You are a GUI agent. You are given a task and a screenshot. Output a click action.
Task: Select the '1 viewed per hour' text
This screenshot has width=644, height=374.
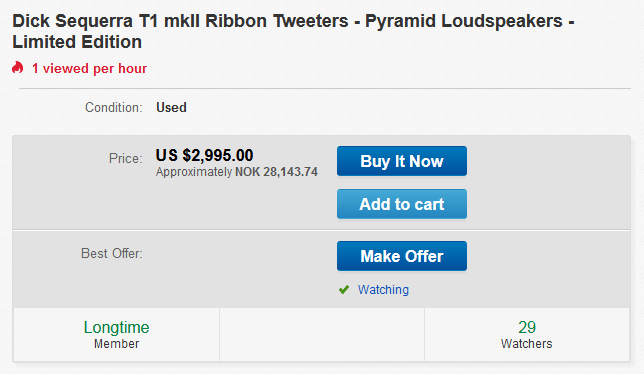pos(89,69)
